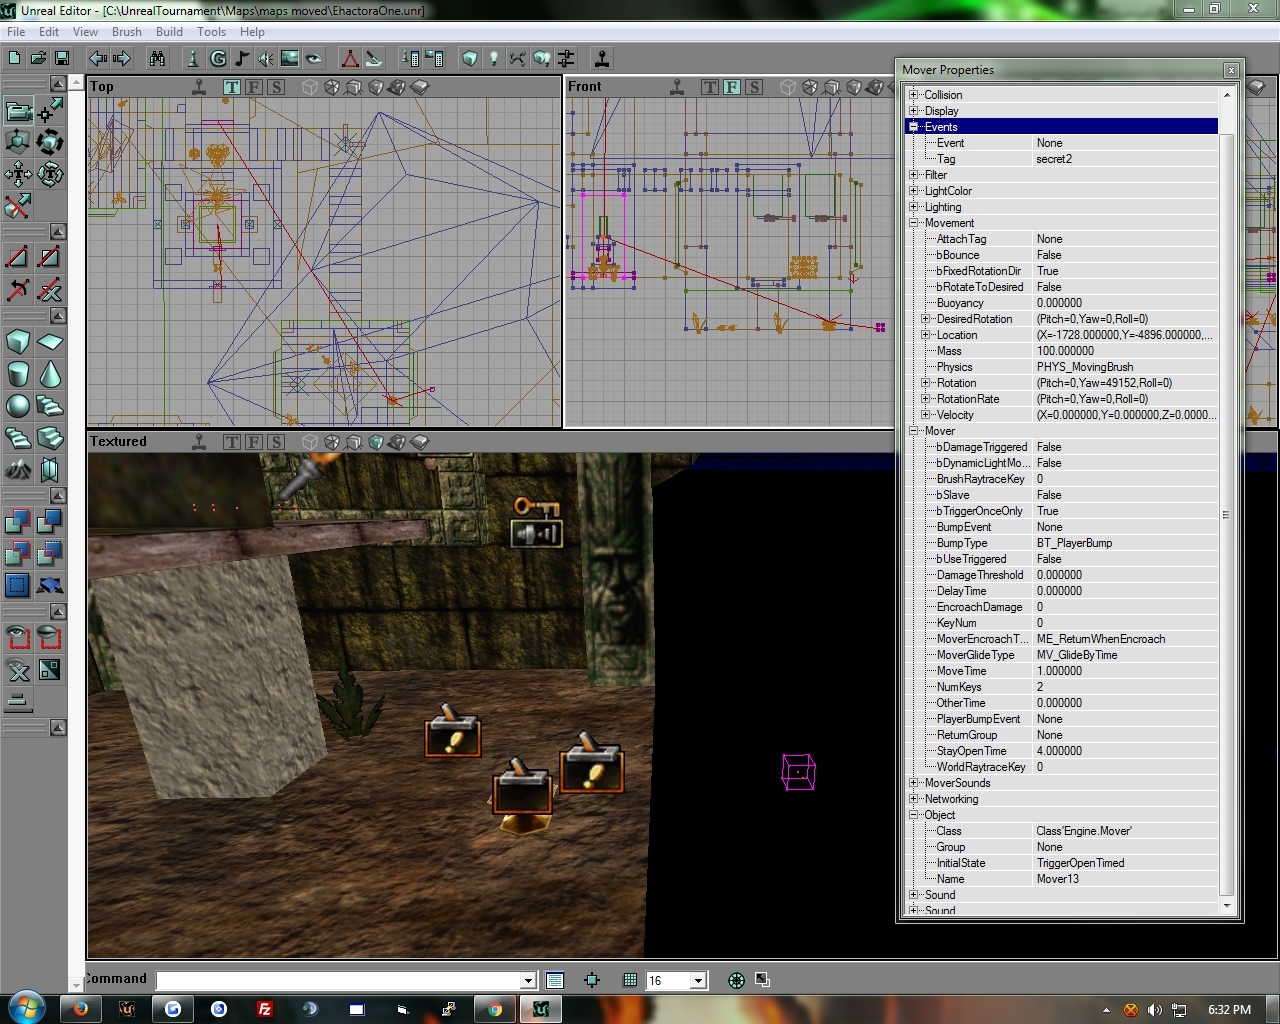The width and height of the screenshot is (1280, 1024).
Task: Open the Brush menu
Action: pos(127,32)
